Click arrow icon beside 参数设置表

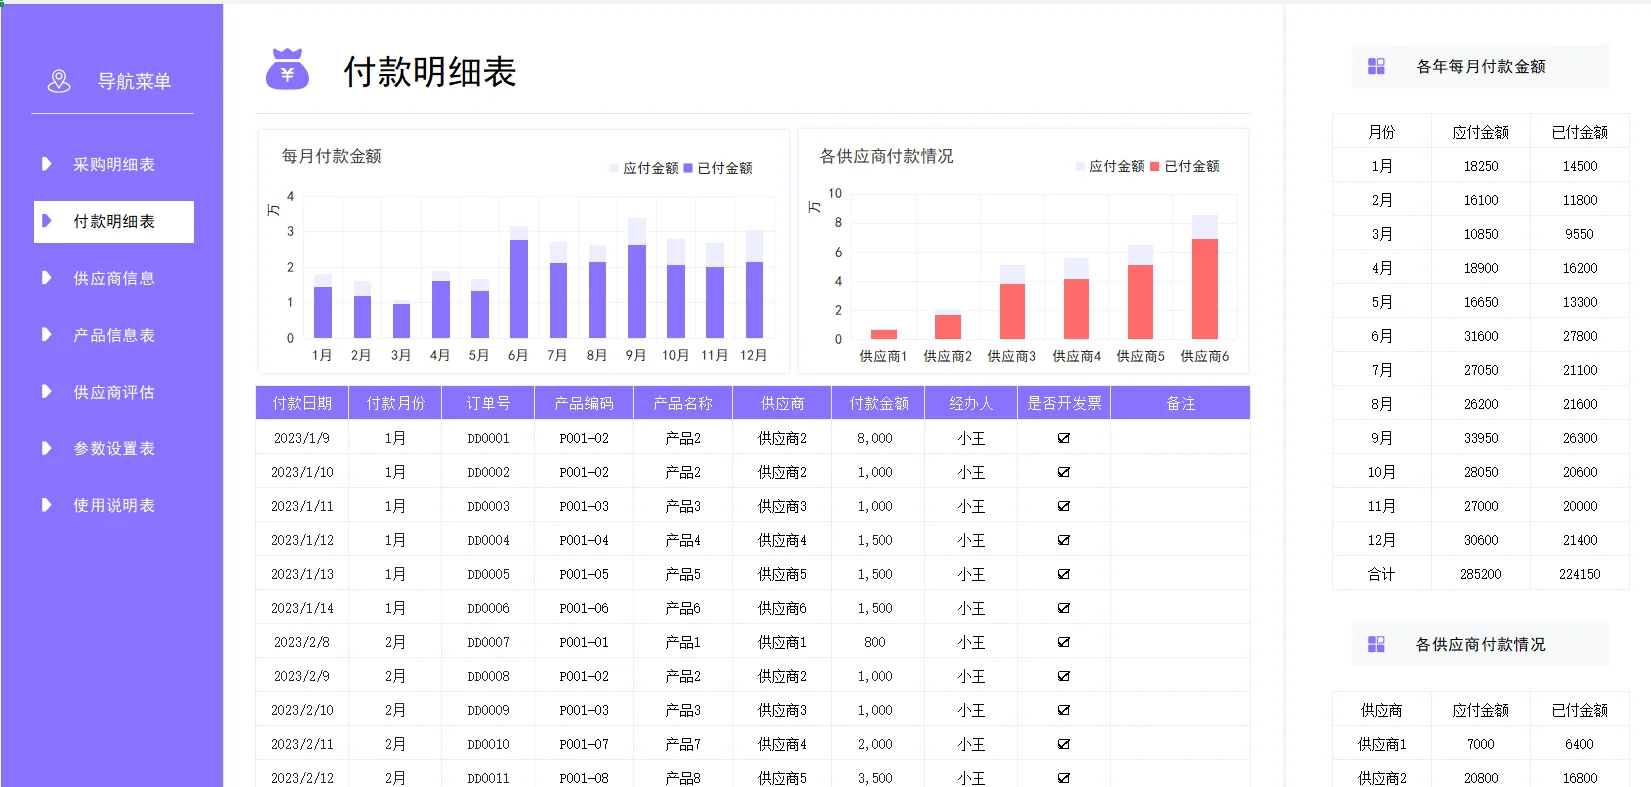(46, 448)
